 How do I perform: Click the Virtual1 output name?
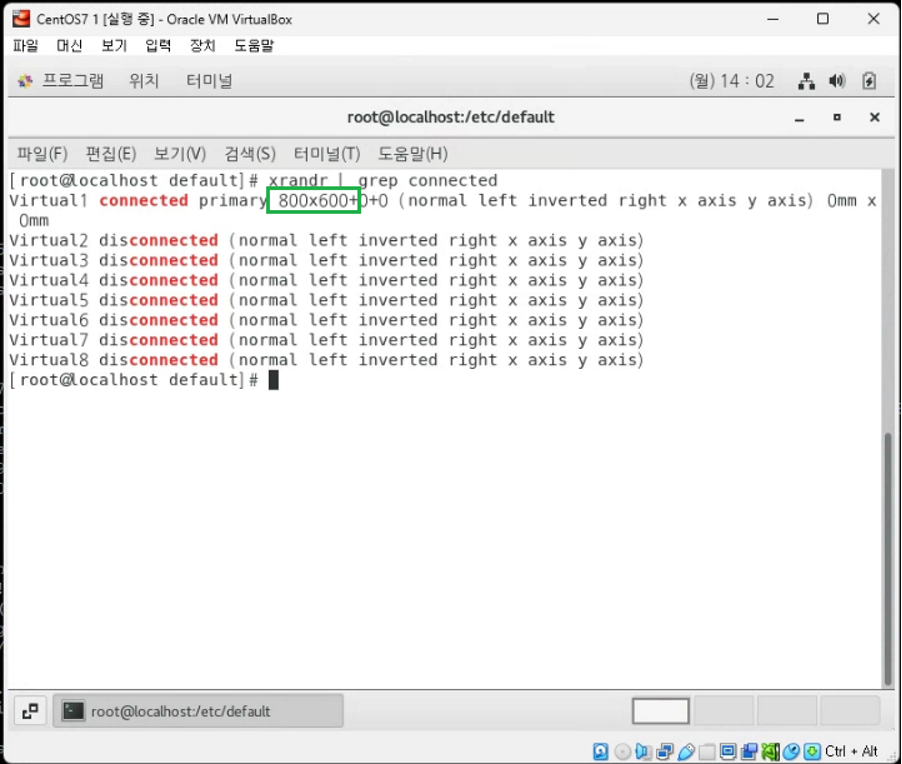tap(48, 201)
